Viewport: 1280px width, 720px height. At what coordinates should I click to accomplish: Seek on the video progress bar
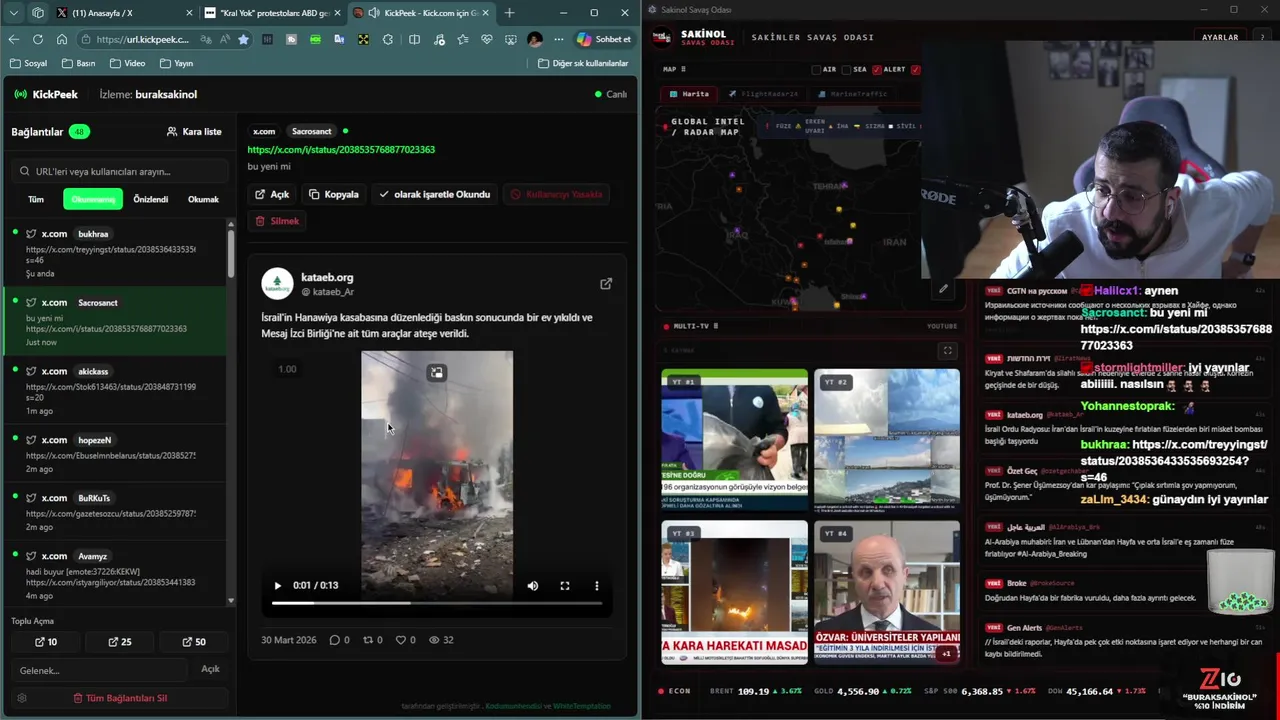click(437, 603)
